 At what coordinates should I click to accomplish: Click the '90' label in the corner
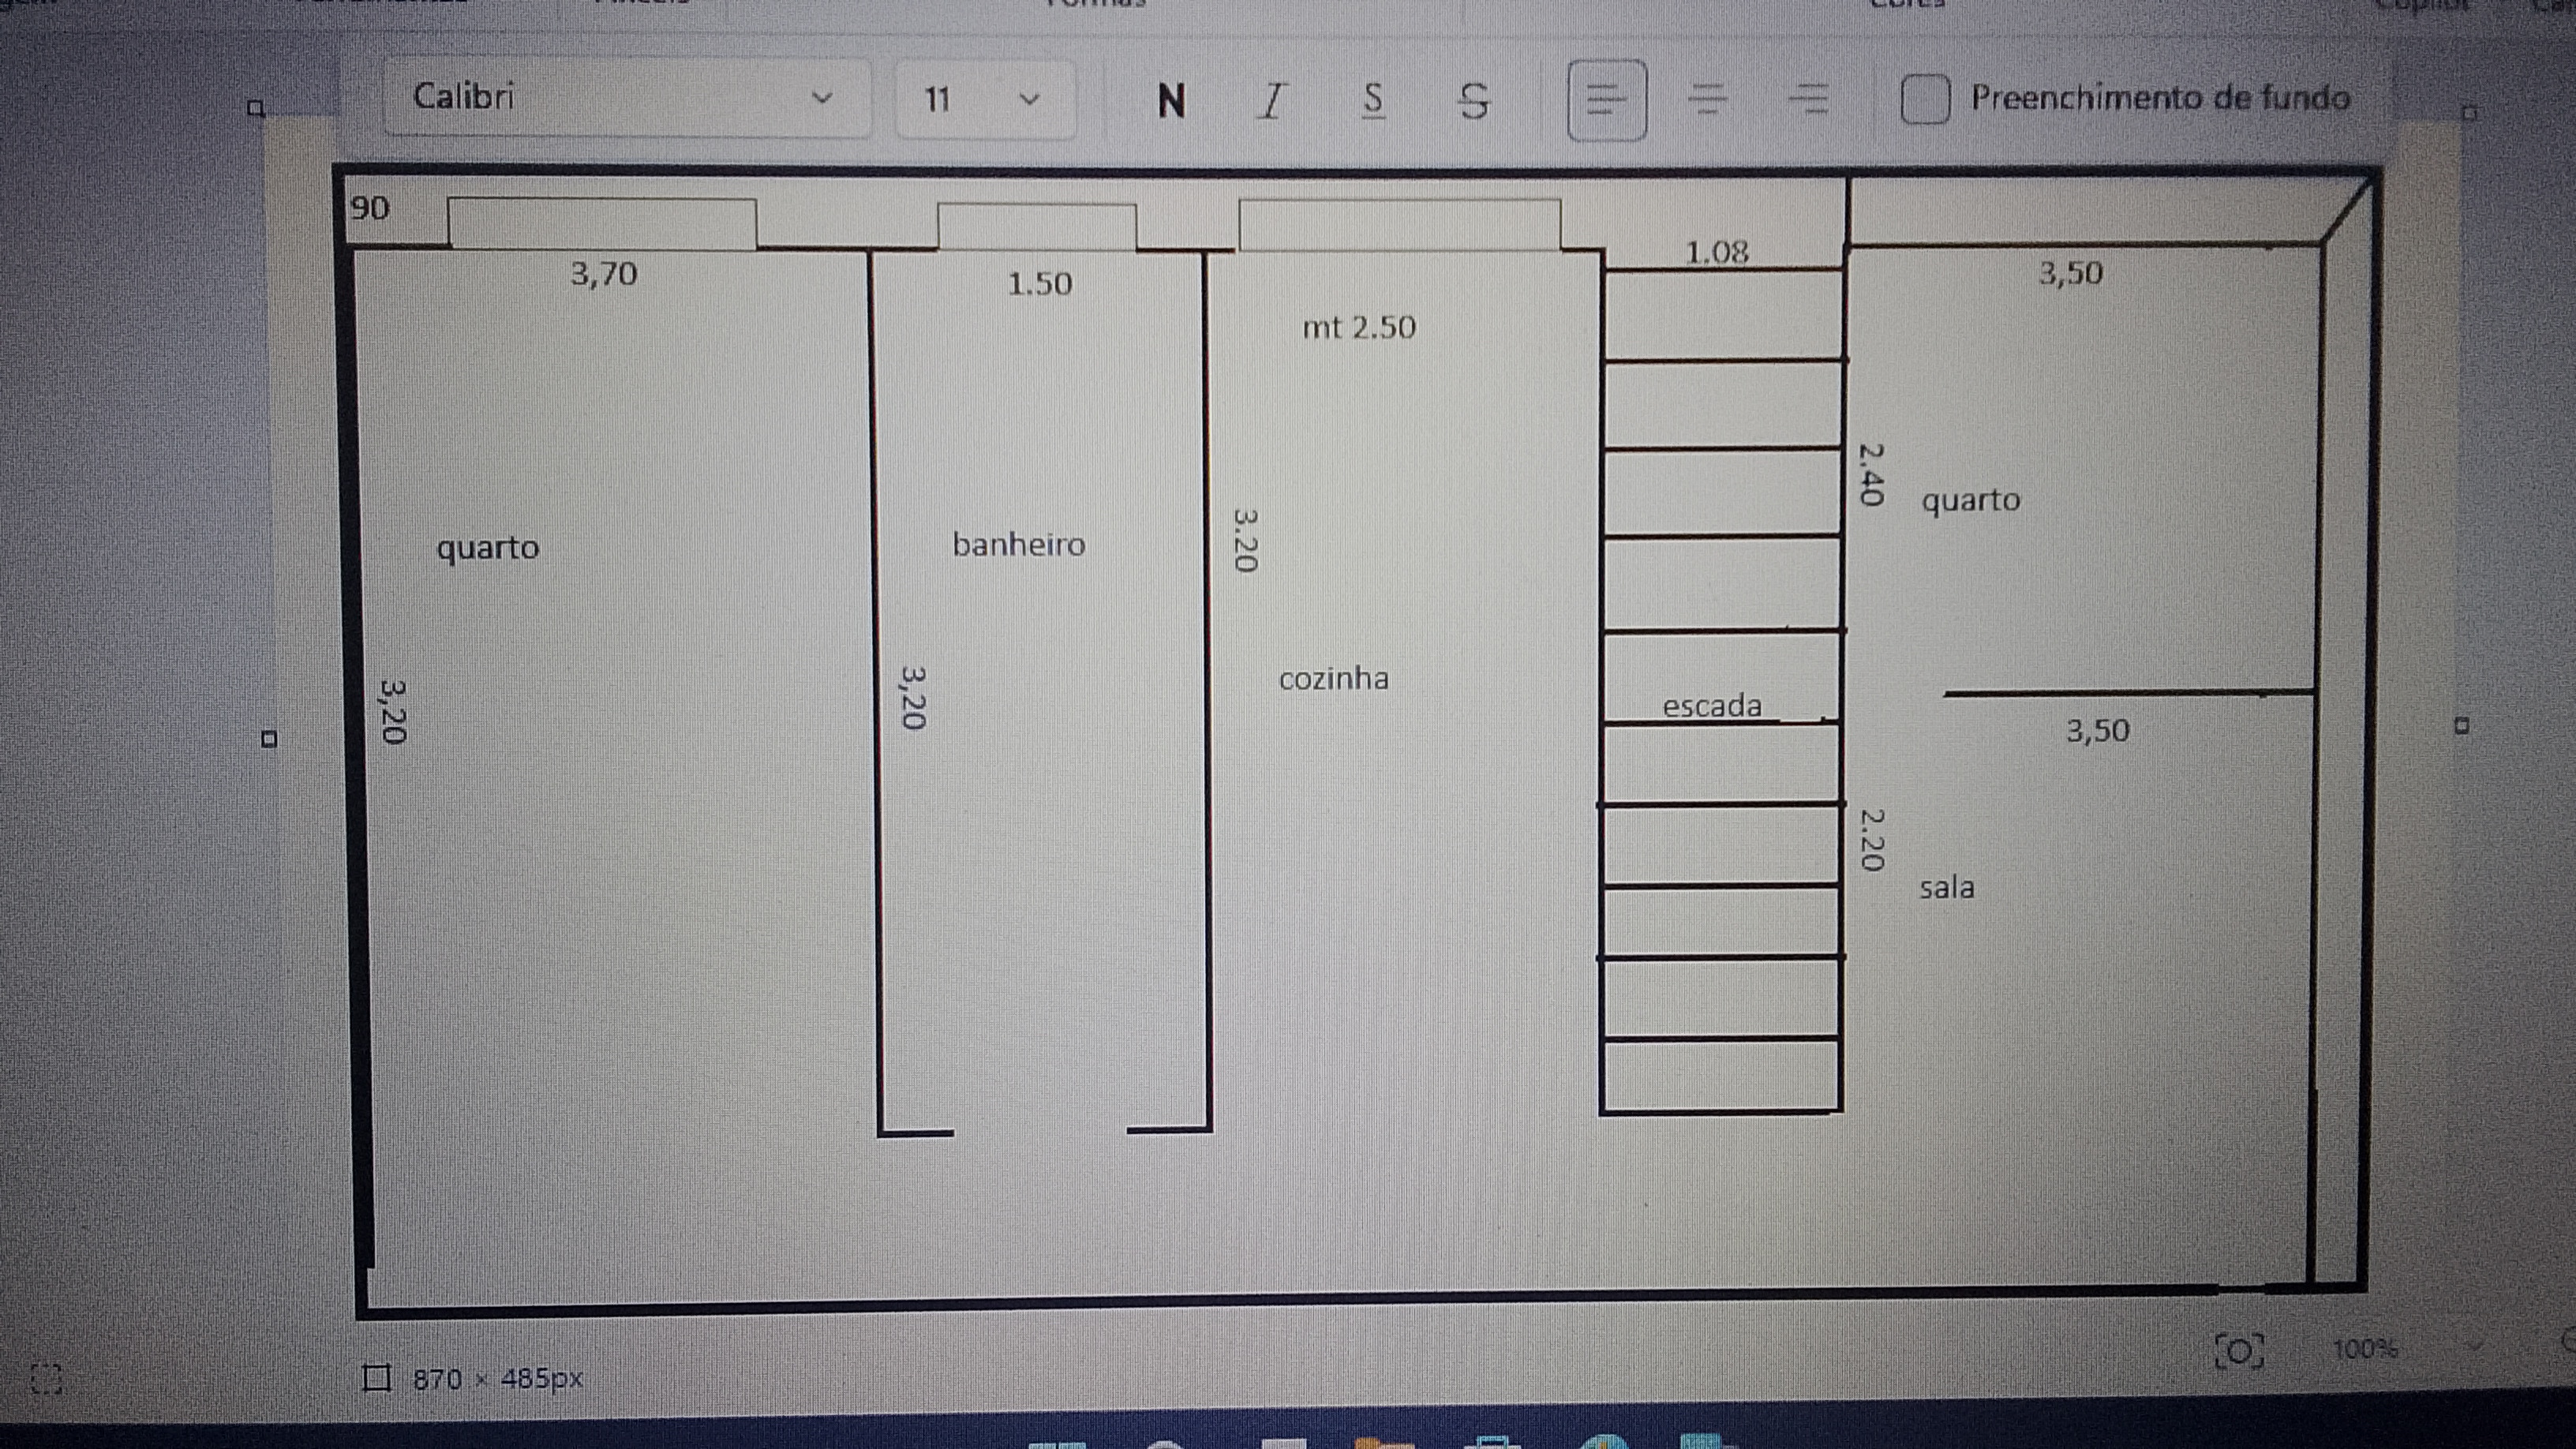[x=369, y=208]
